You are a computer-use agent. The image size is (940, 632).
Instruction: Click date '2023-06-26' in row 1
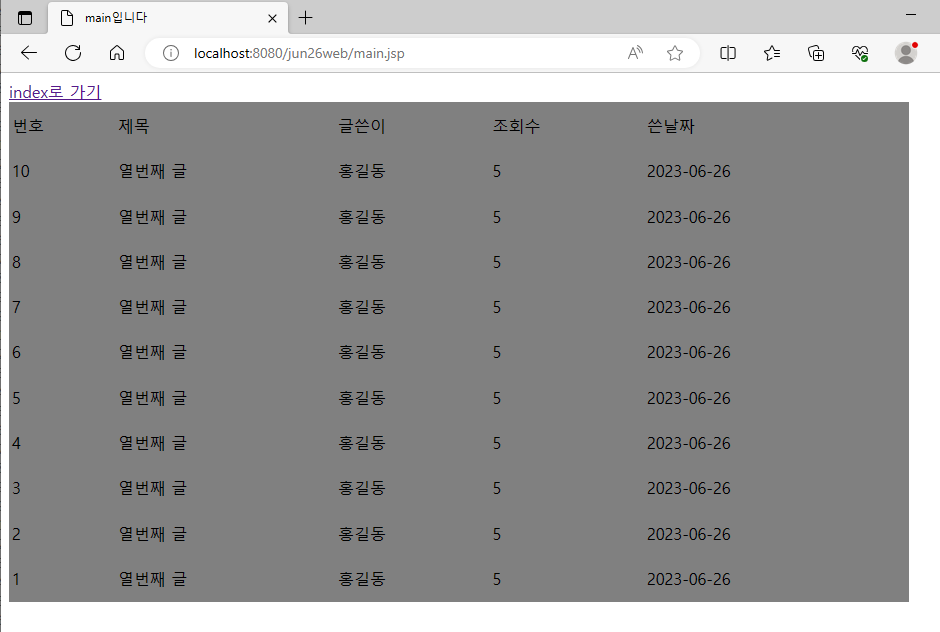point(689,579)
